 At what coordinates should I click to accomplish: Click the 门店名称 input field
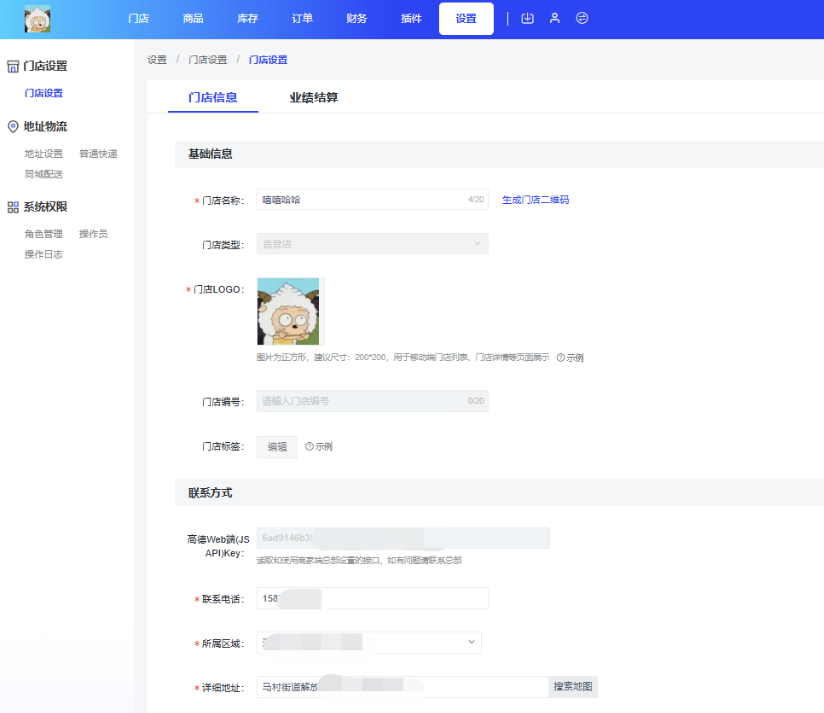tap(360, 200)
